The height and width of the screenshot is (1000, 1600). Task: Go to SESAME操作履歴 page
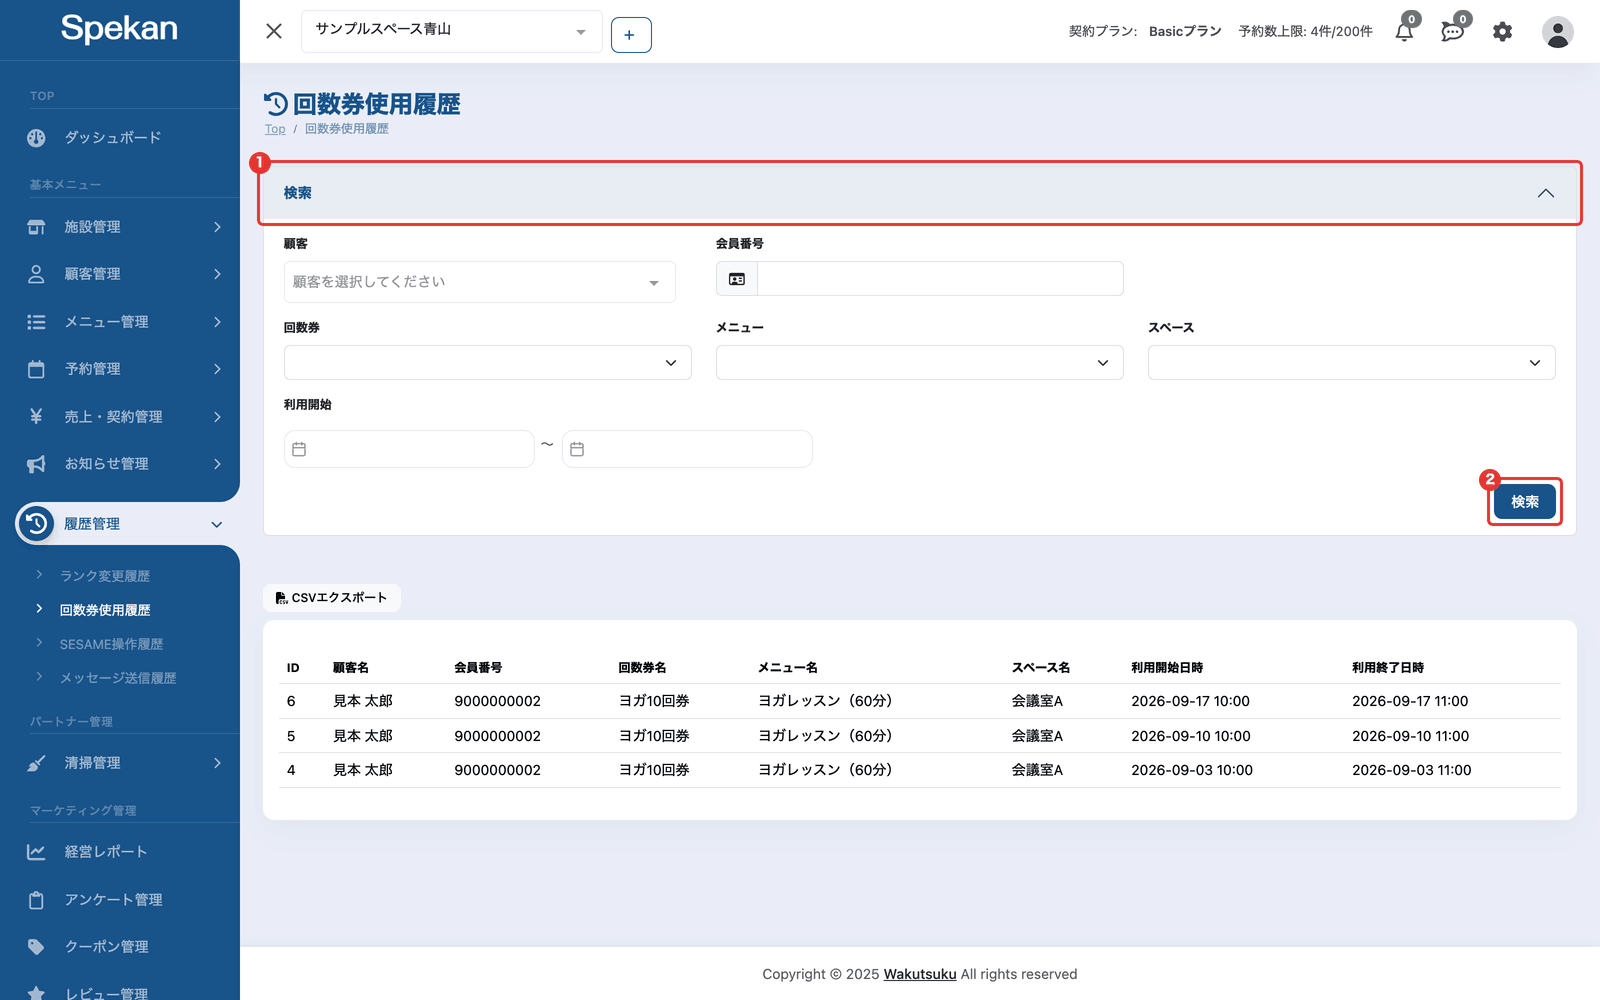pyautogui.click(x=111, y=644)
